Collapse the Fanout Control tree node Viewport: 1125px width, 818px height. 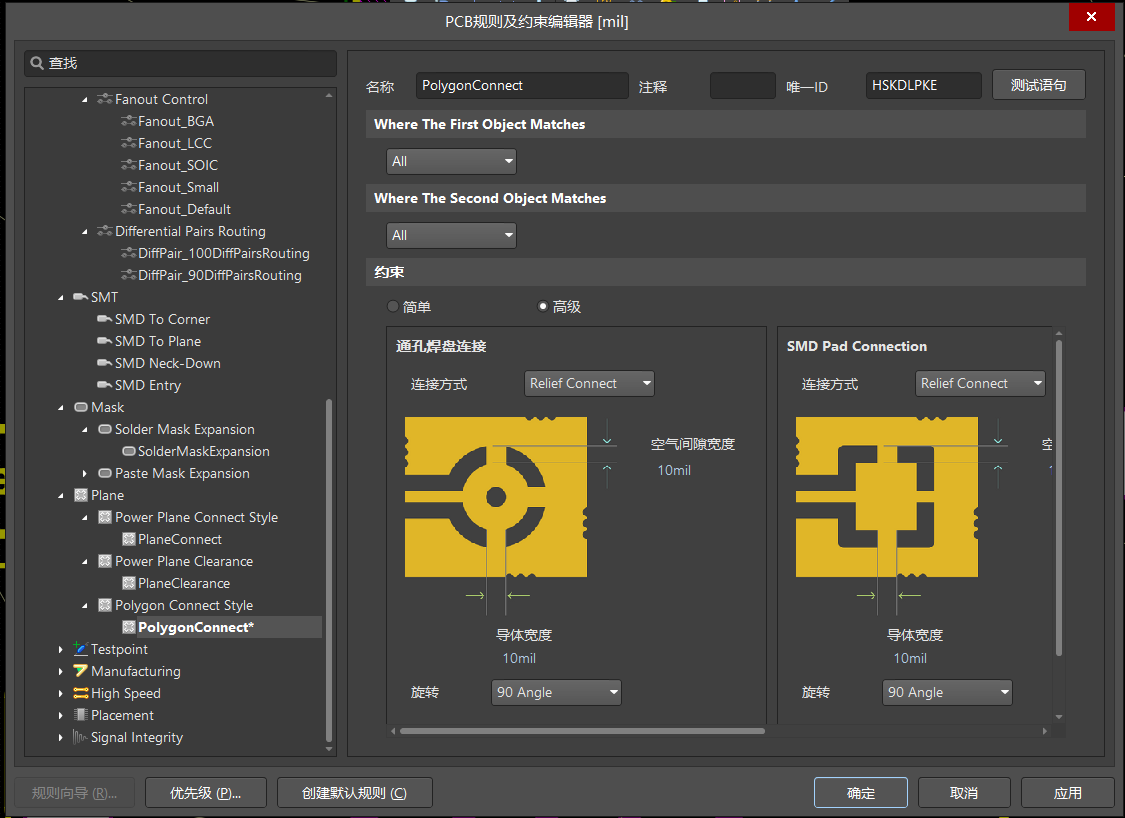click(85, 100)
